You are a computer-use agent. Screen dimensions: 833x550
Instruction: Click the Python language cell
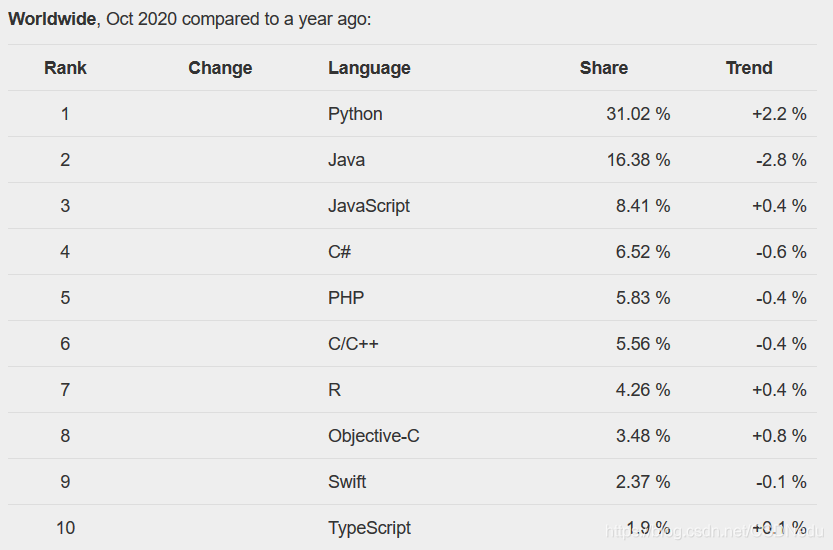click(x=355, y=114)
